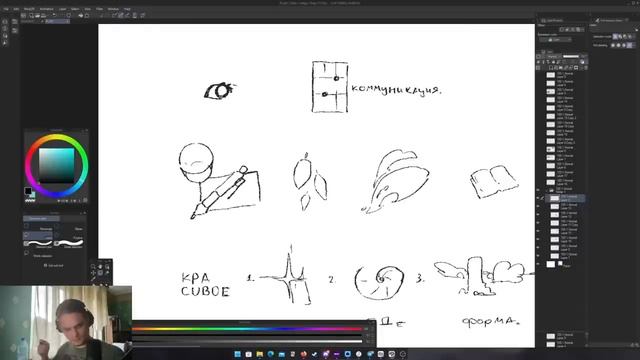This screenshot has width=640, height=360.
Task: Open the Windows Start menu
Action: click(238, 354)
